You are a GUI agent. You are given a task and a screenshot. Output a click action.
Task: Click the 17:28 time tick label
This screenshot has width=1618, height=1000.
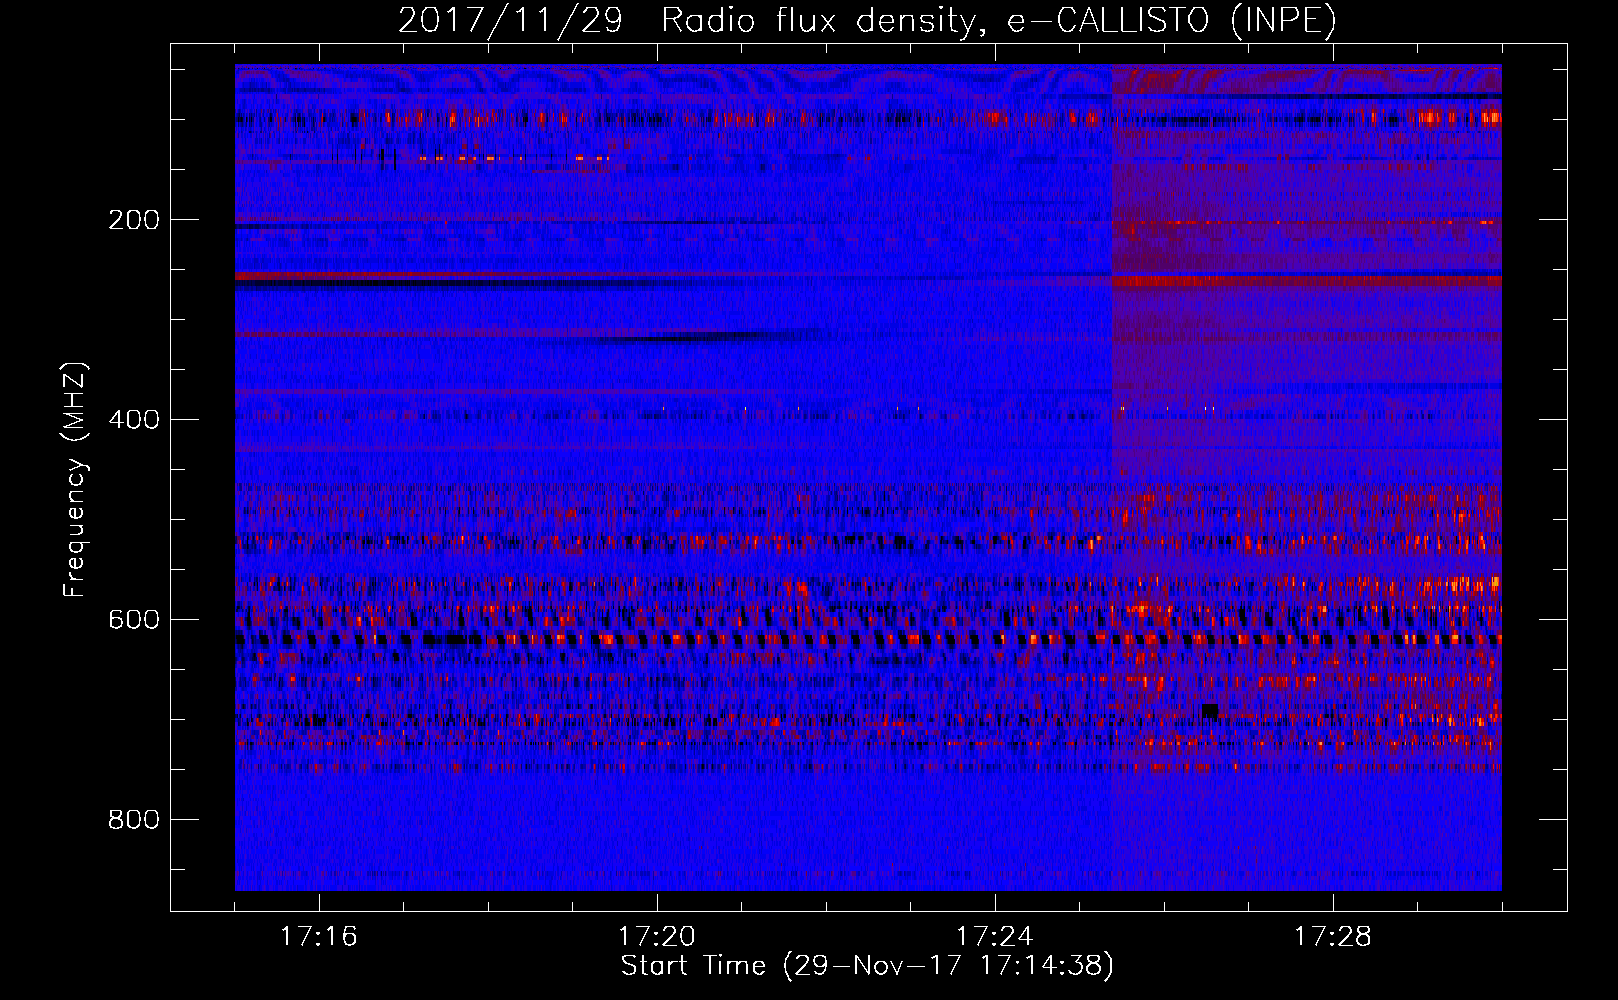(x=1333, y=936)
